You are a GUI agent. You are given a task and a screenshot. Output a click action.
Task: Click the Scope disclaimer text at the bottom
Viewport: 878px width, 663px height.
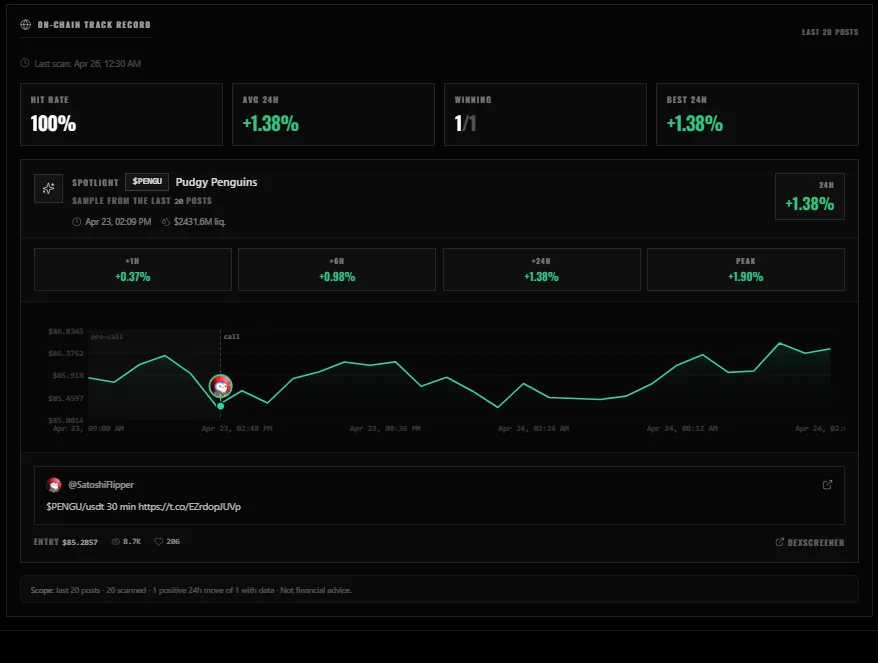click(x=191, y=590)
